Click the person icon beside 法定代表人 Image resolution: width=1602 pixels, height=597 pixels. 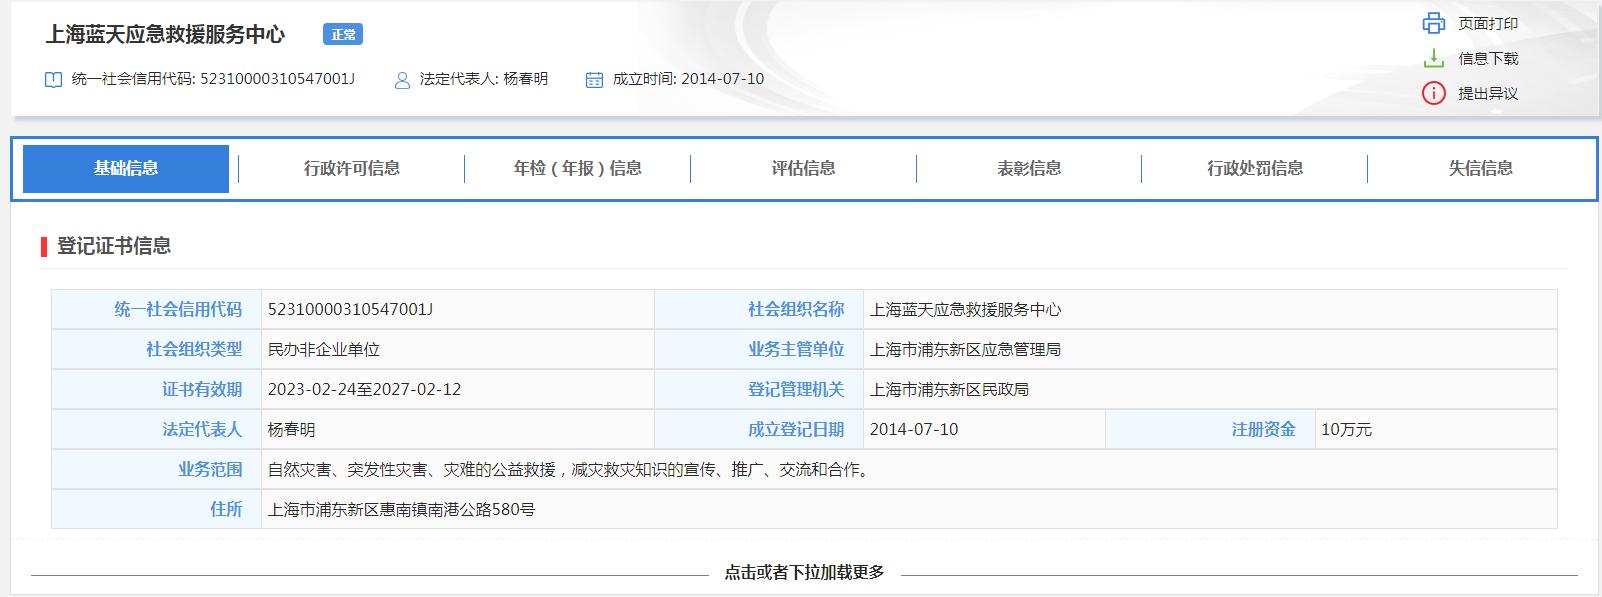402,80
